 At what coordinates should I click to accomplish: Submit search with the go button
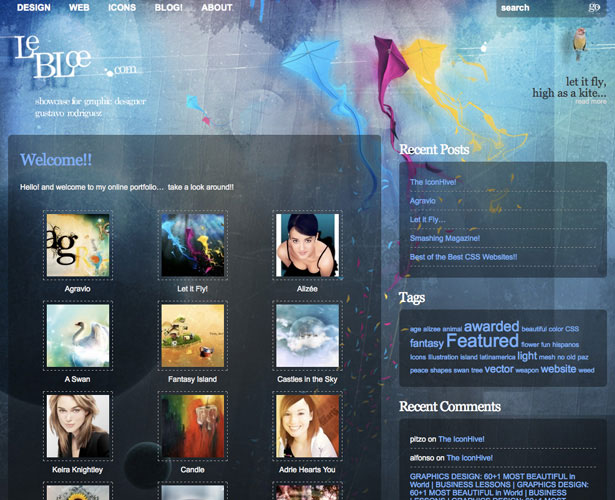click(x=594, y=7)
